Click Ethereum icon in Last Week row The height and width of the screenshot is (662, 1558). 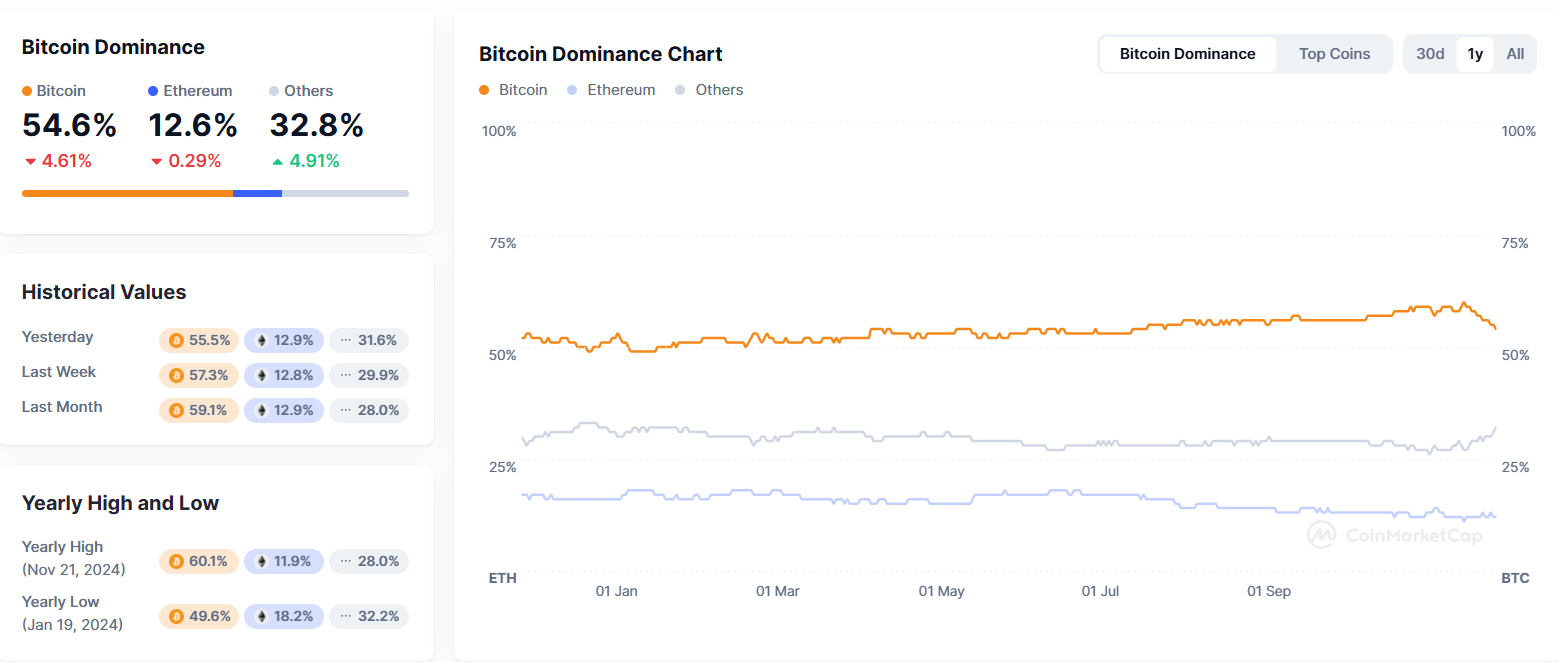262,376
